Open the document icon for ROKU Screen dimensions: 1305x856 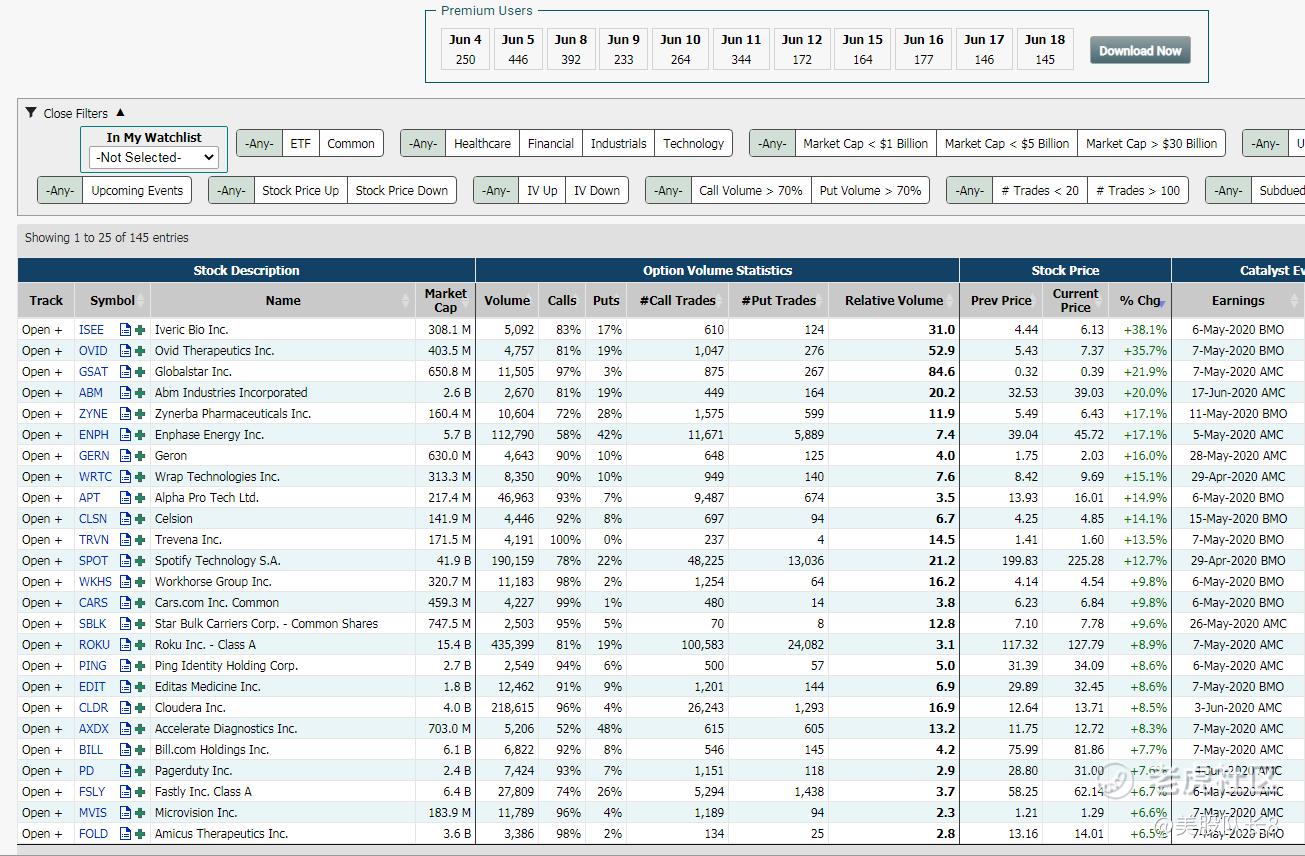pos(126,645)
